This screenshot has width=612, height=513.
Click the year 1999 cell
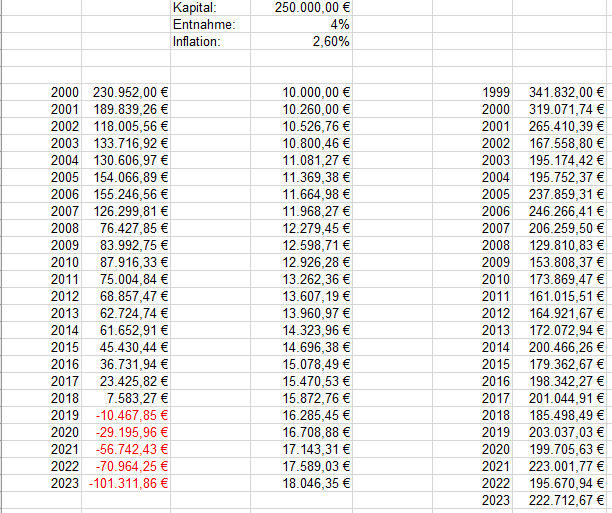pyautogui.click(x=497, y=92)
